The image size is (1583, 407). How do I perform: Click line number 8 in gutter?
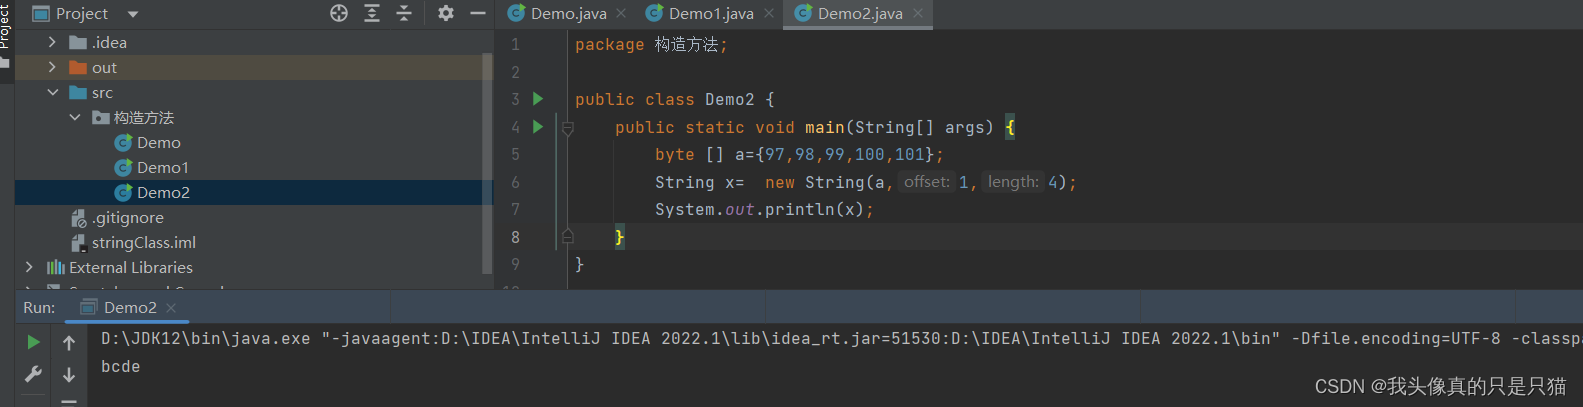[x=515, y=237]
